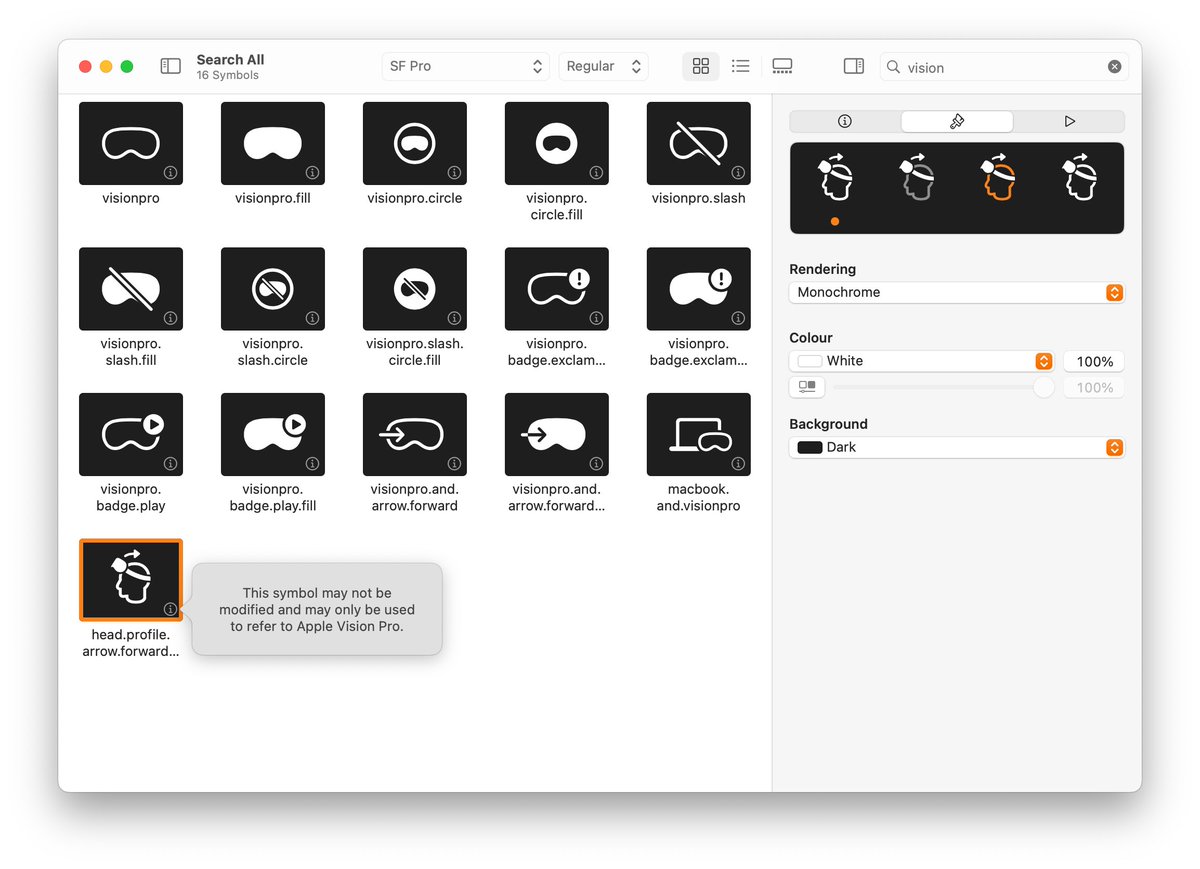Select the visionpro.slash.circle symbol
Viewport: 1200px width, 869px height.
pyautogui.click(x=273, y=289)
